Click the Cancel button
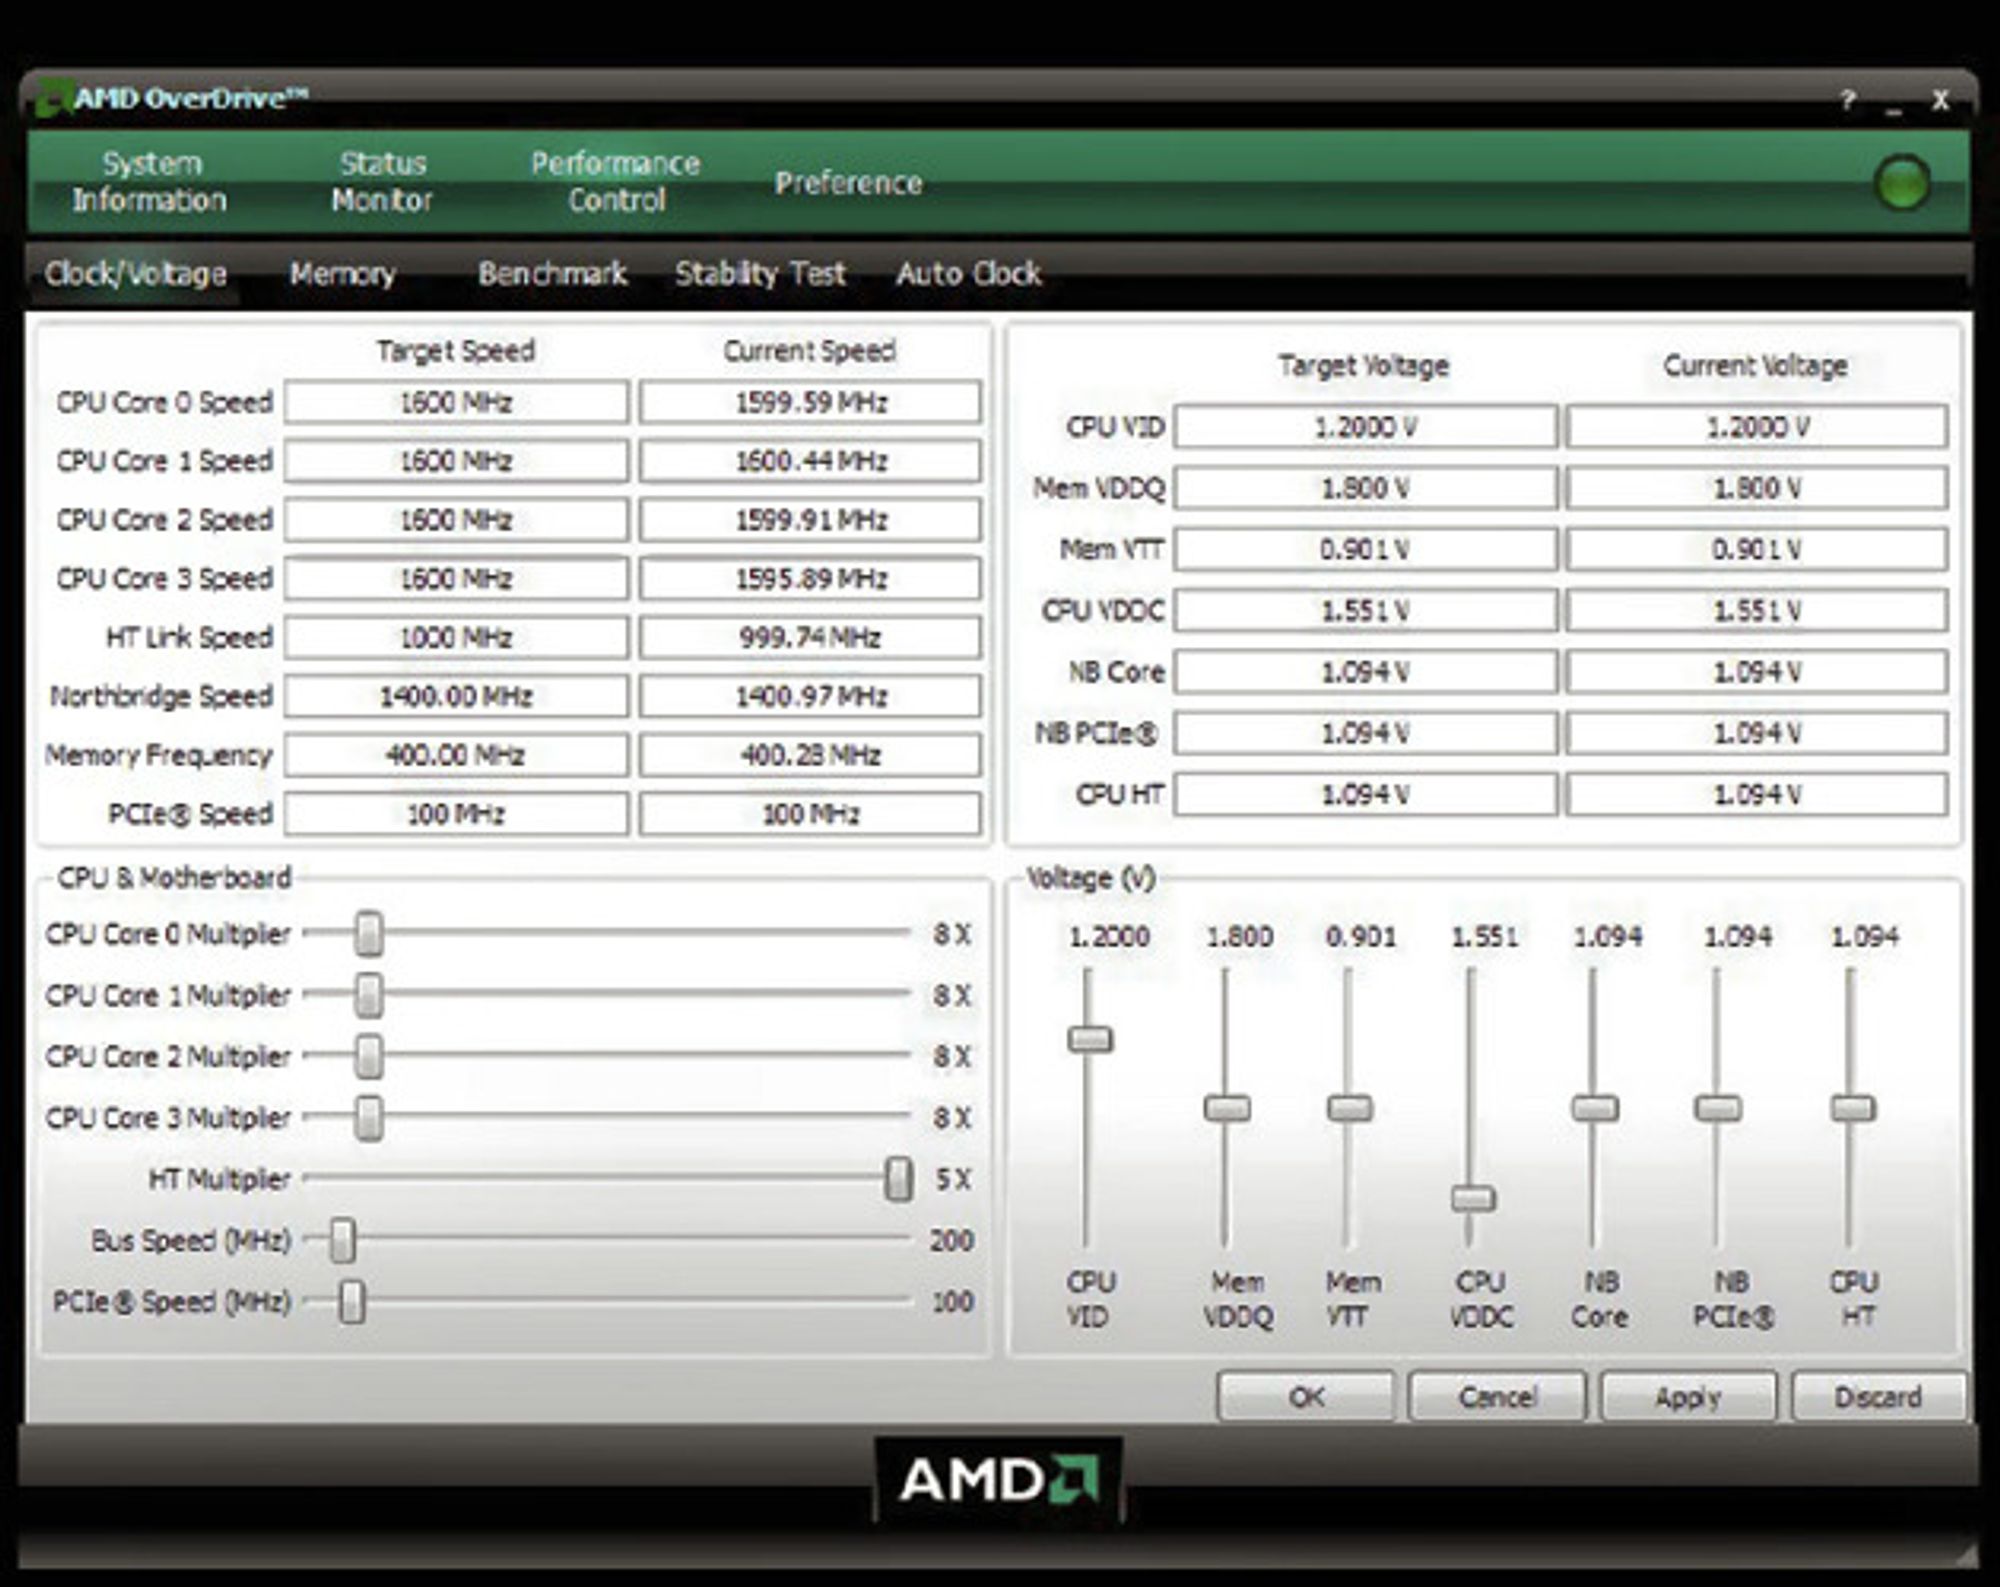The image size is (2000, 1587). pyautogui.click(x=1497, y=1396)
